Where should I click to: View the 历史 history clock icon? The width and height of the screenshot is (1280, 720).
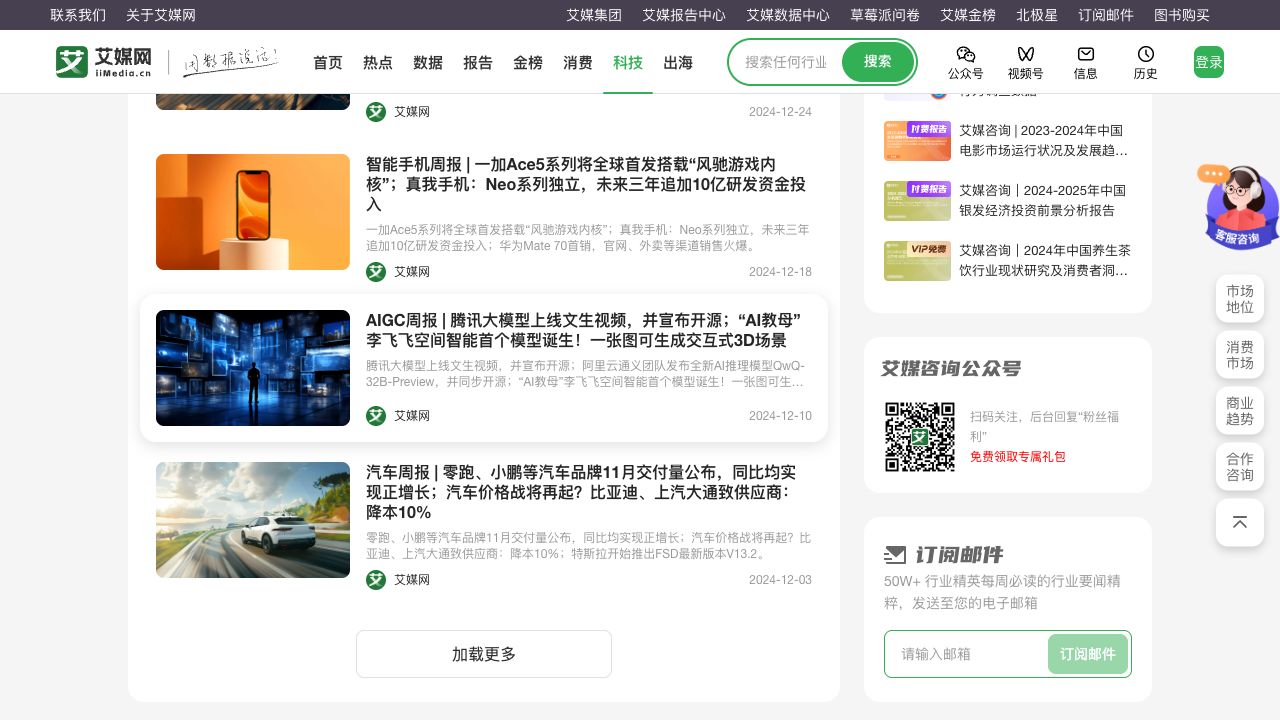click(x=1145, y=55)
